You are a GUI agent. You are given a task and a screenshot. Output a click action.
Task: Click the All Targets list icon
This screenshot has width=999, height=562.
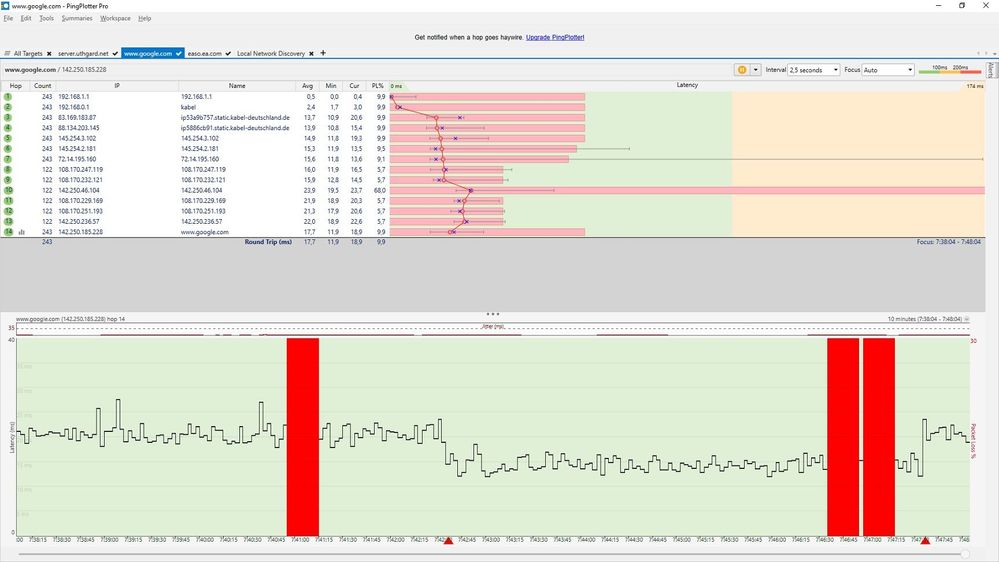[7, 54]
